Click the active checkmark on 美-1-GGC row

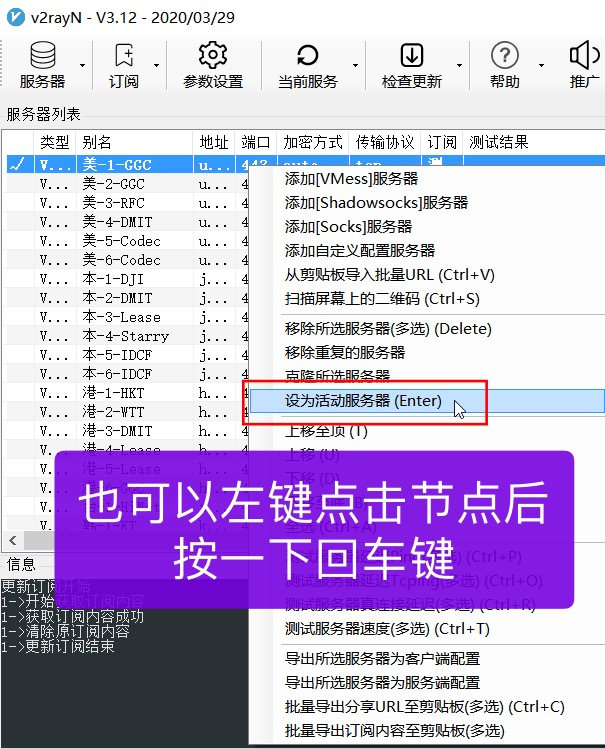[x=18, y=165]
